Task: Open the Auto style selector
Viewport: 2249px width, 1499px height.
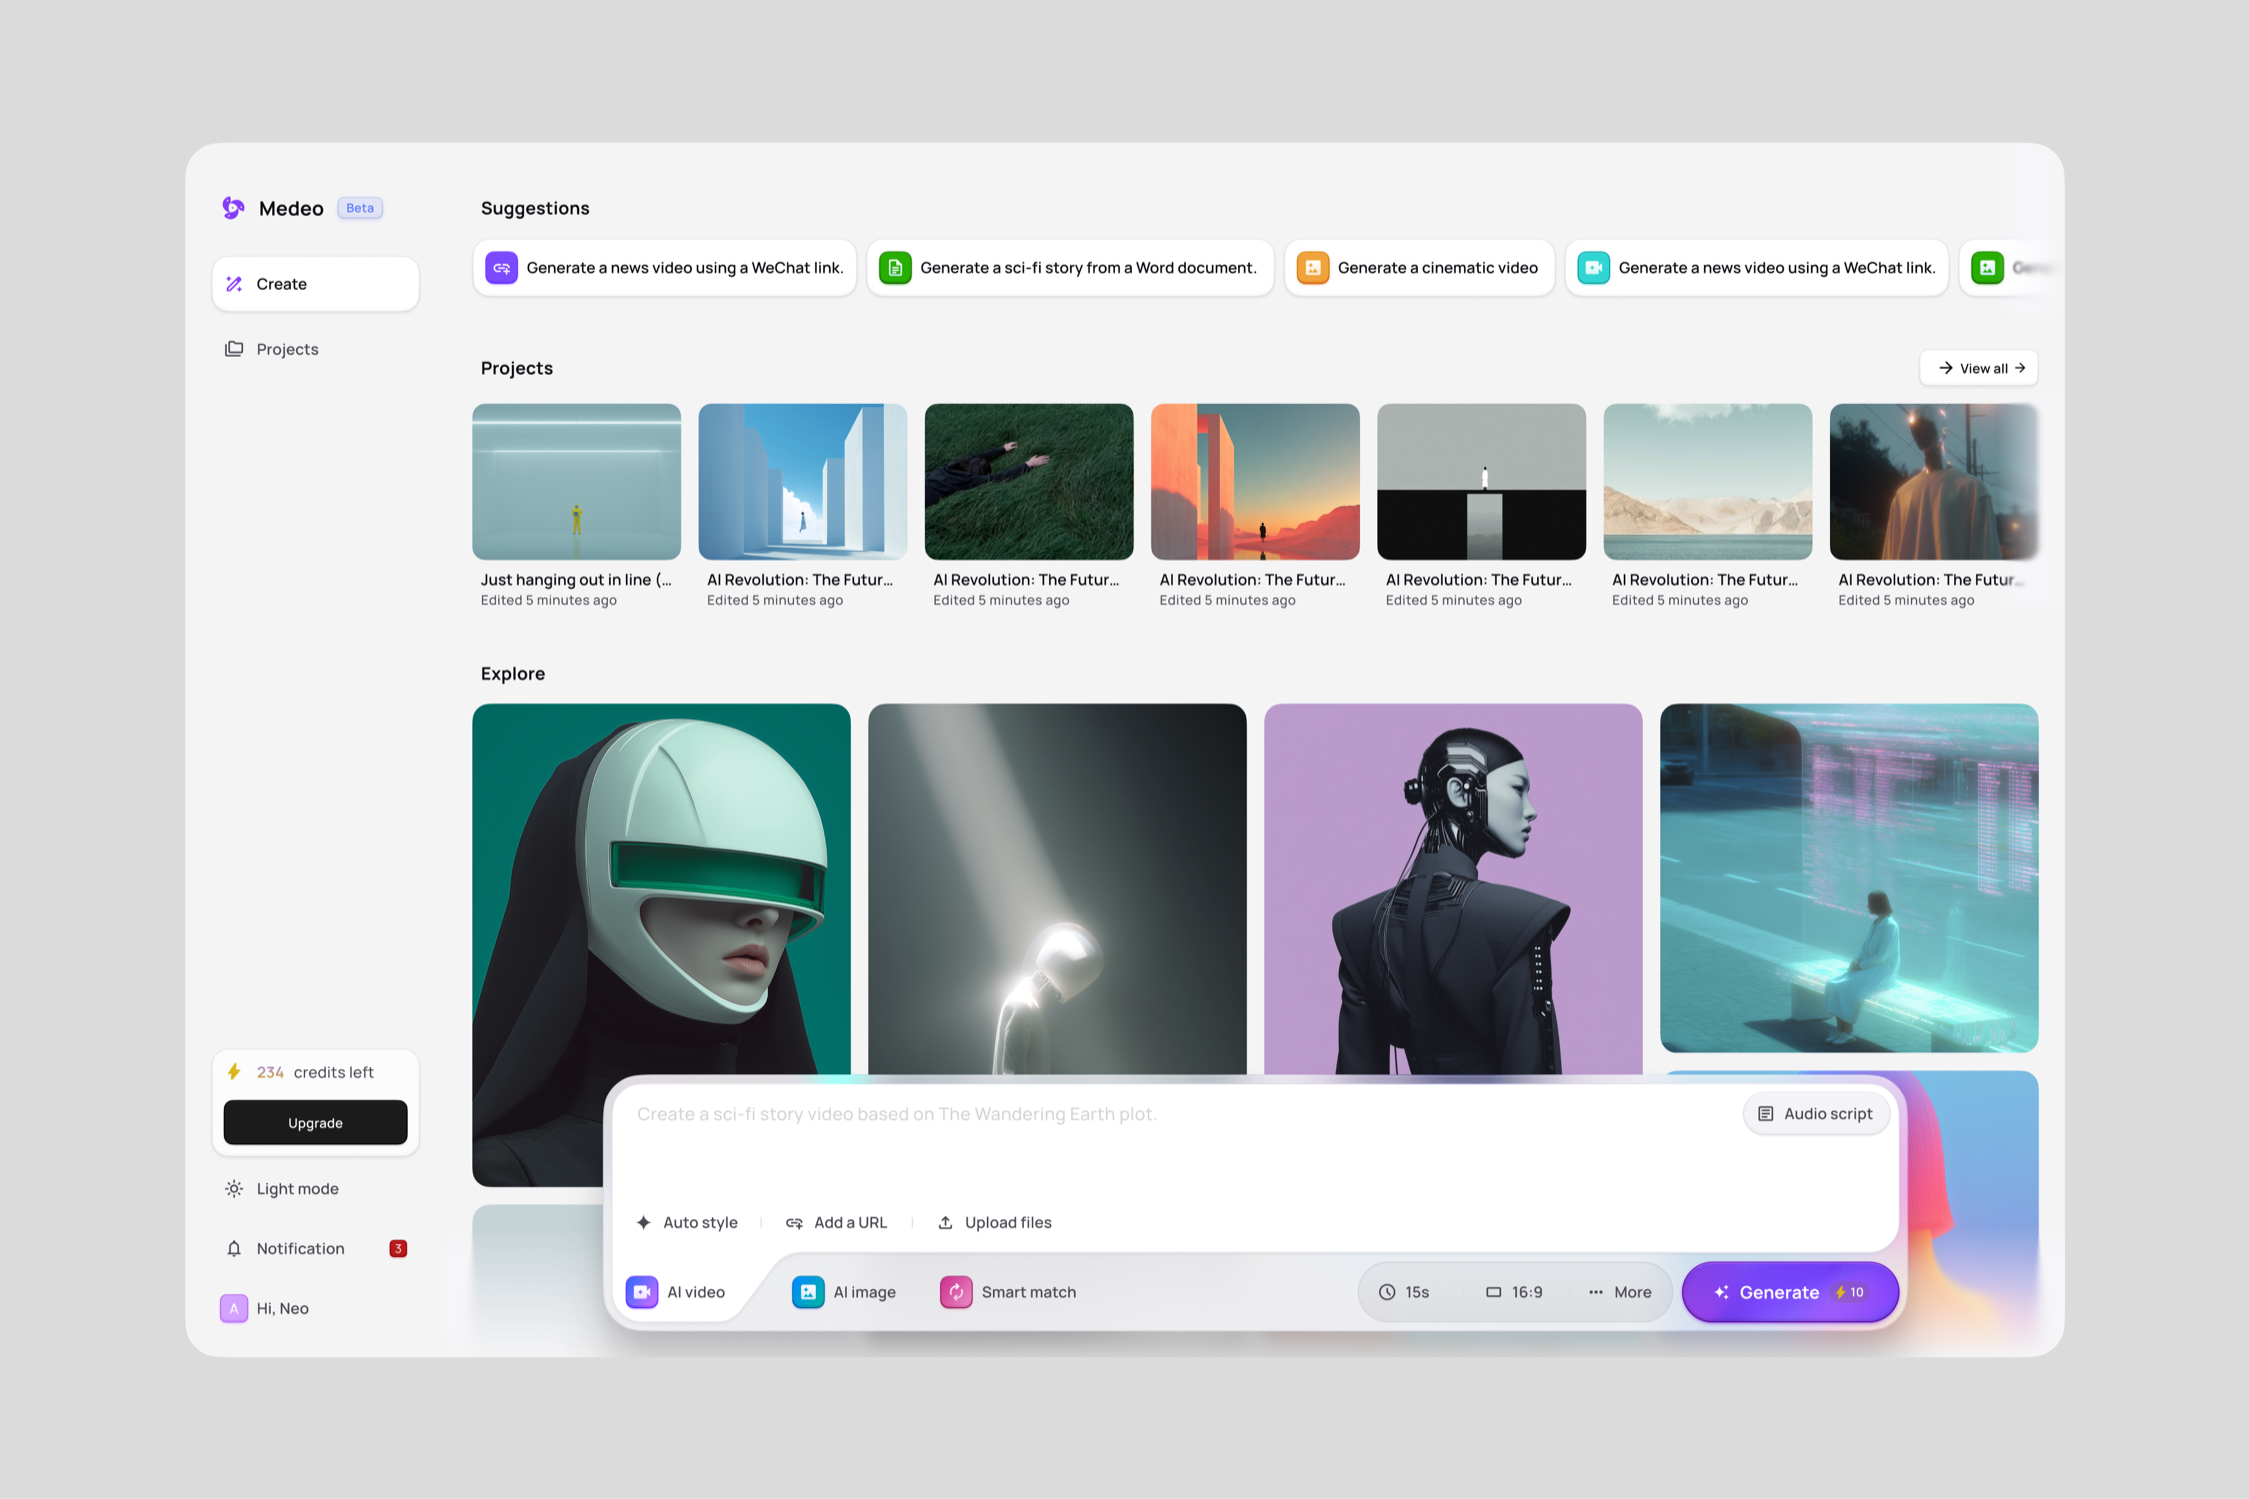Action: tap(687, 1223)
